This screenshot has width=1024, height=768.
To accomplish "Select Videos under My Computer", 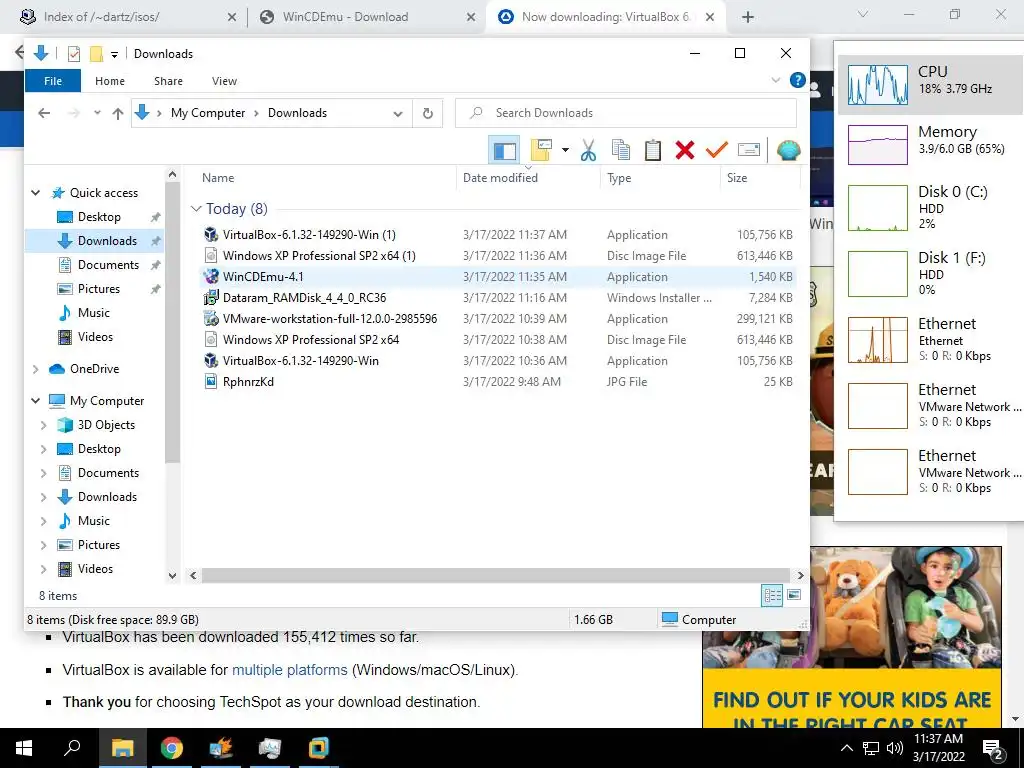I will pos(95,569).
